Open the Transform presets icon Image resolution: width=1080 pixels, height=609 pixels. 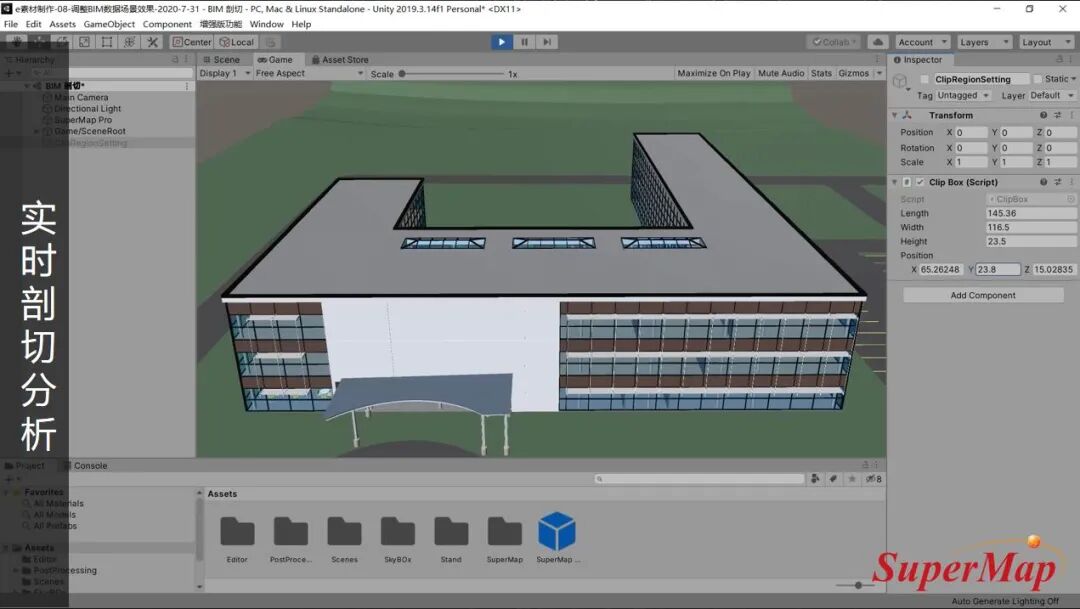pos(1057,115)
